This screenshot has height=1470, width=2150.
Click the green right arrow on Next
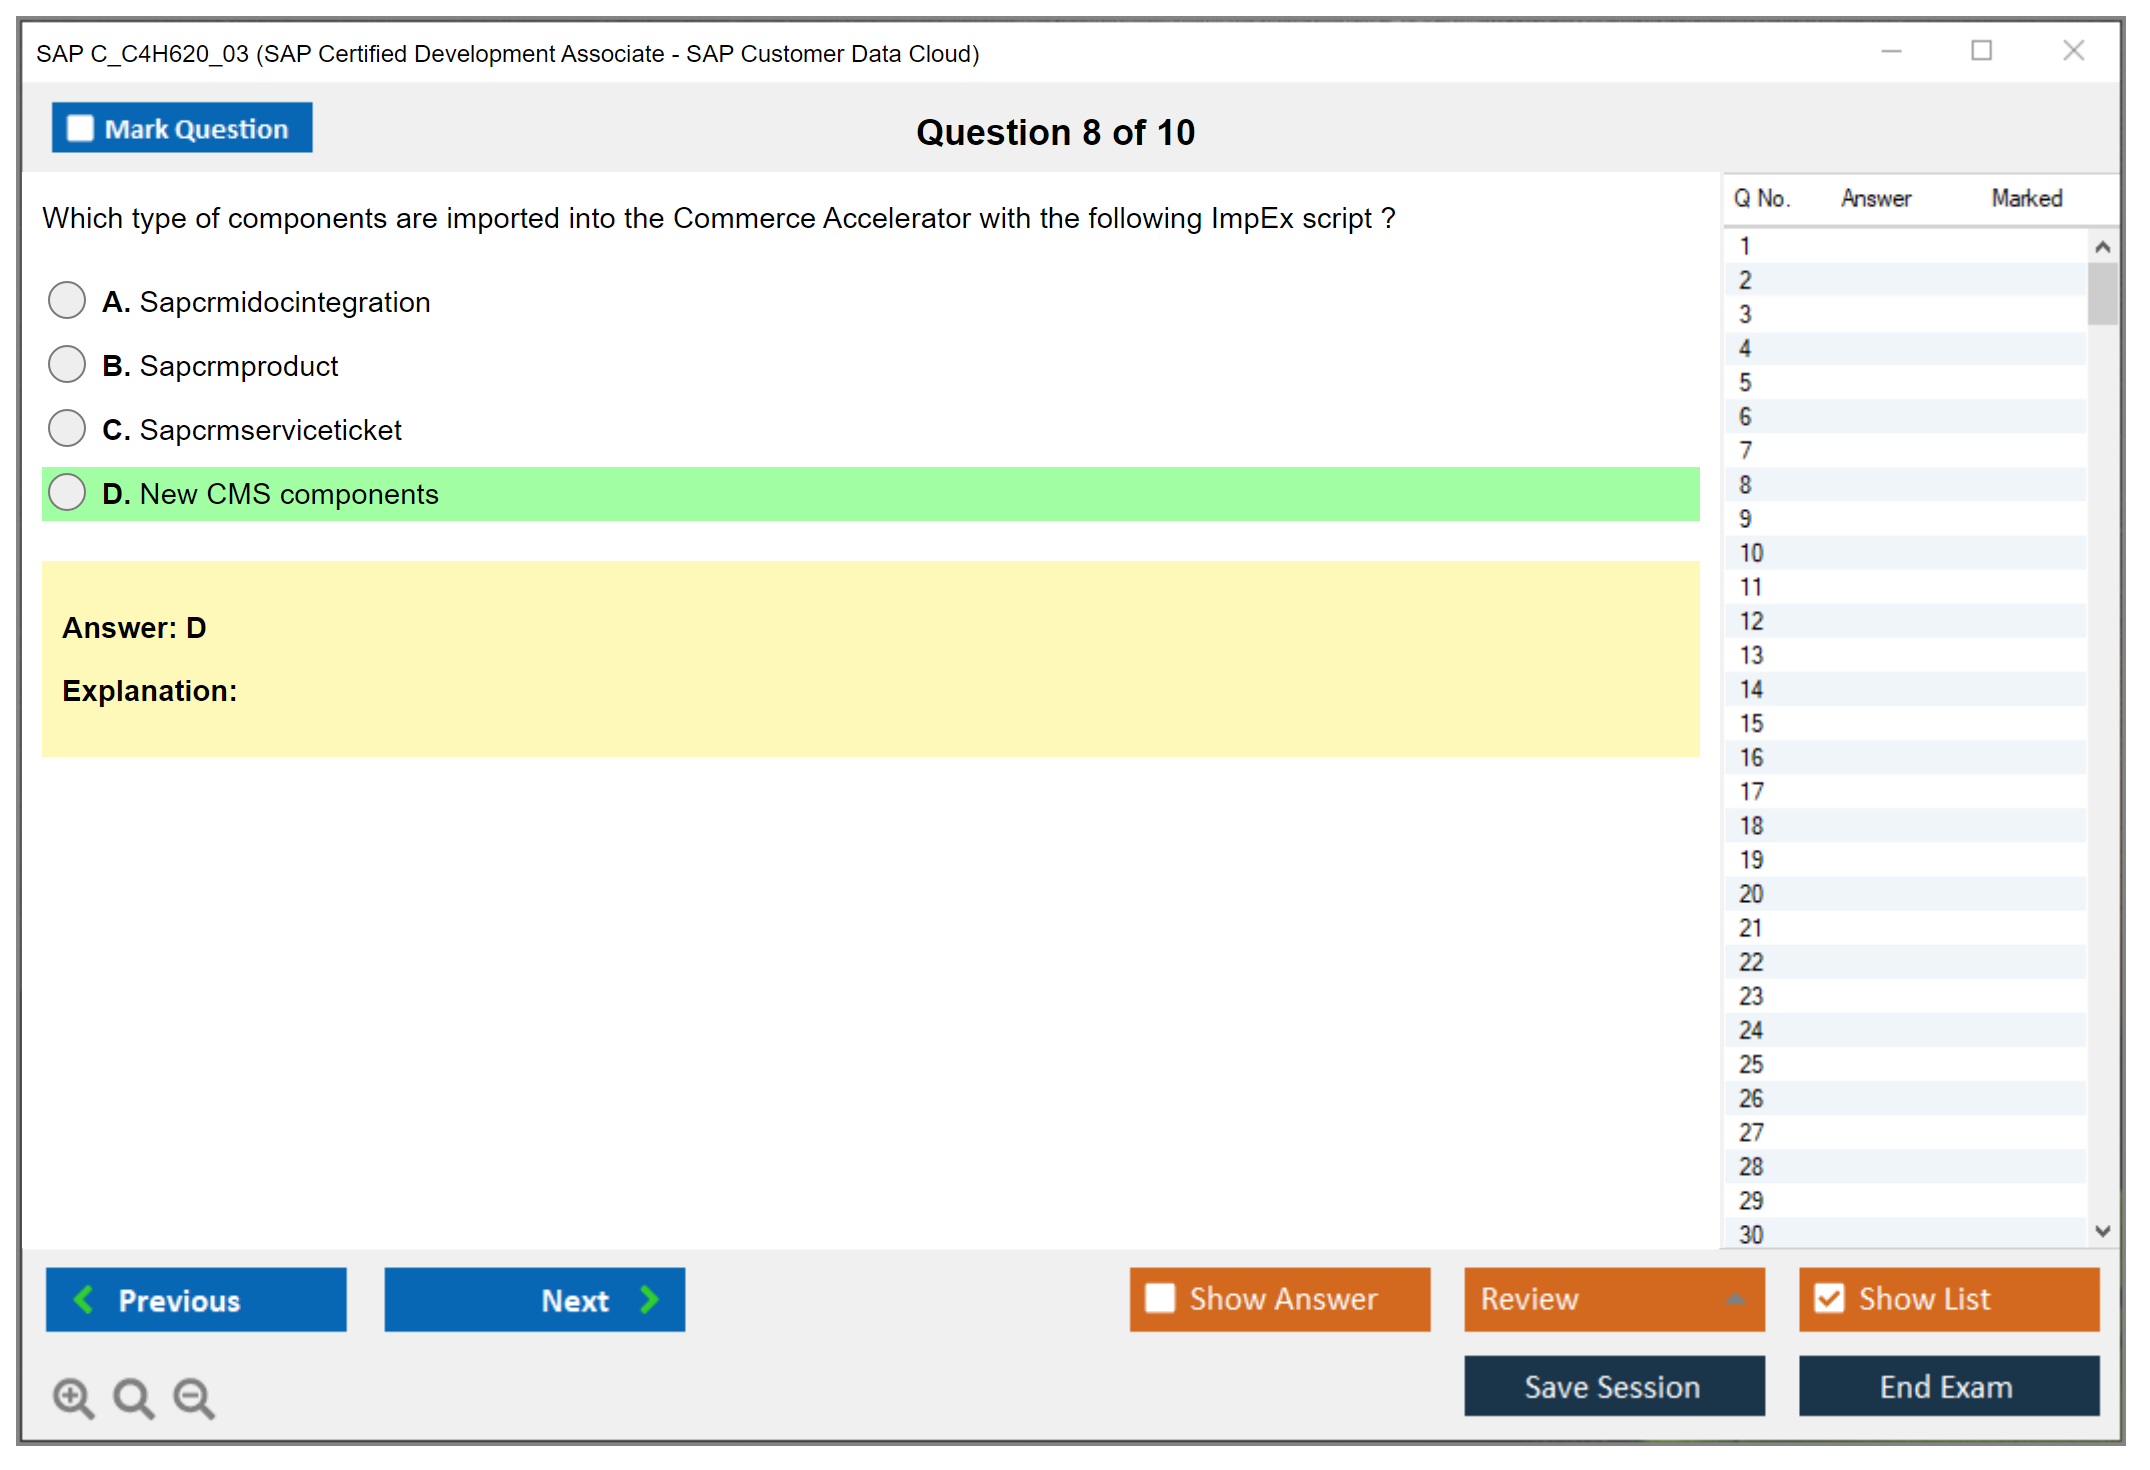point(649,1299)
